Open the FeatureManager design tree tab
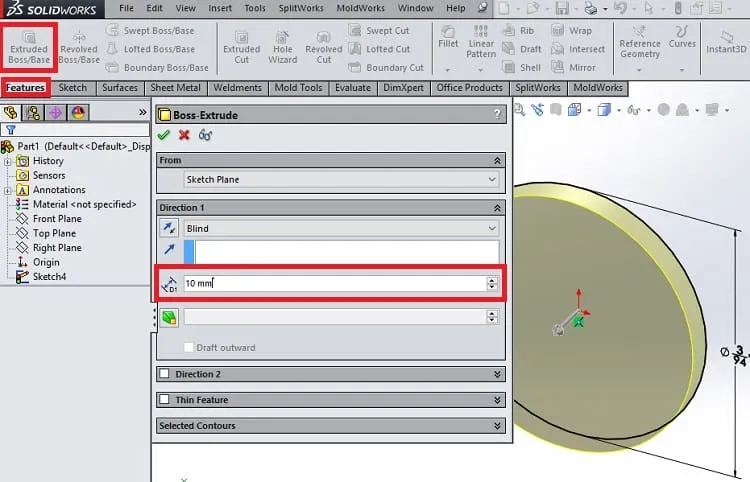750x482 pixels. [11, 113]
